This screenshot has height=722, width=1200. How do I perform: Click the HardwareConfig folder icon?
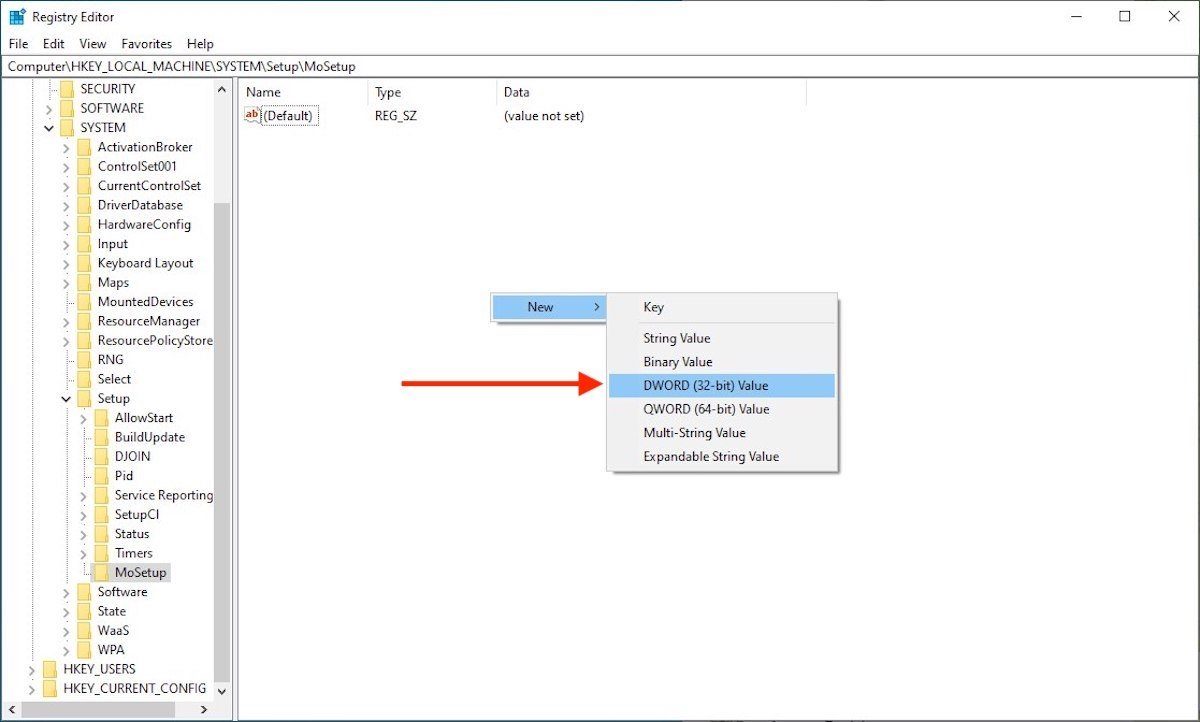(84, 225)
